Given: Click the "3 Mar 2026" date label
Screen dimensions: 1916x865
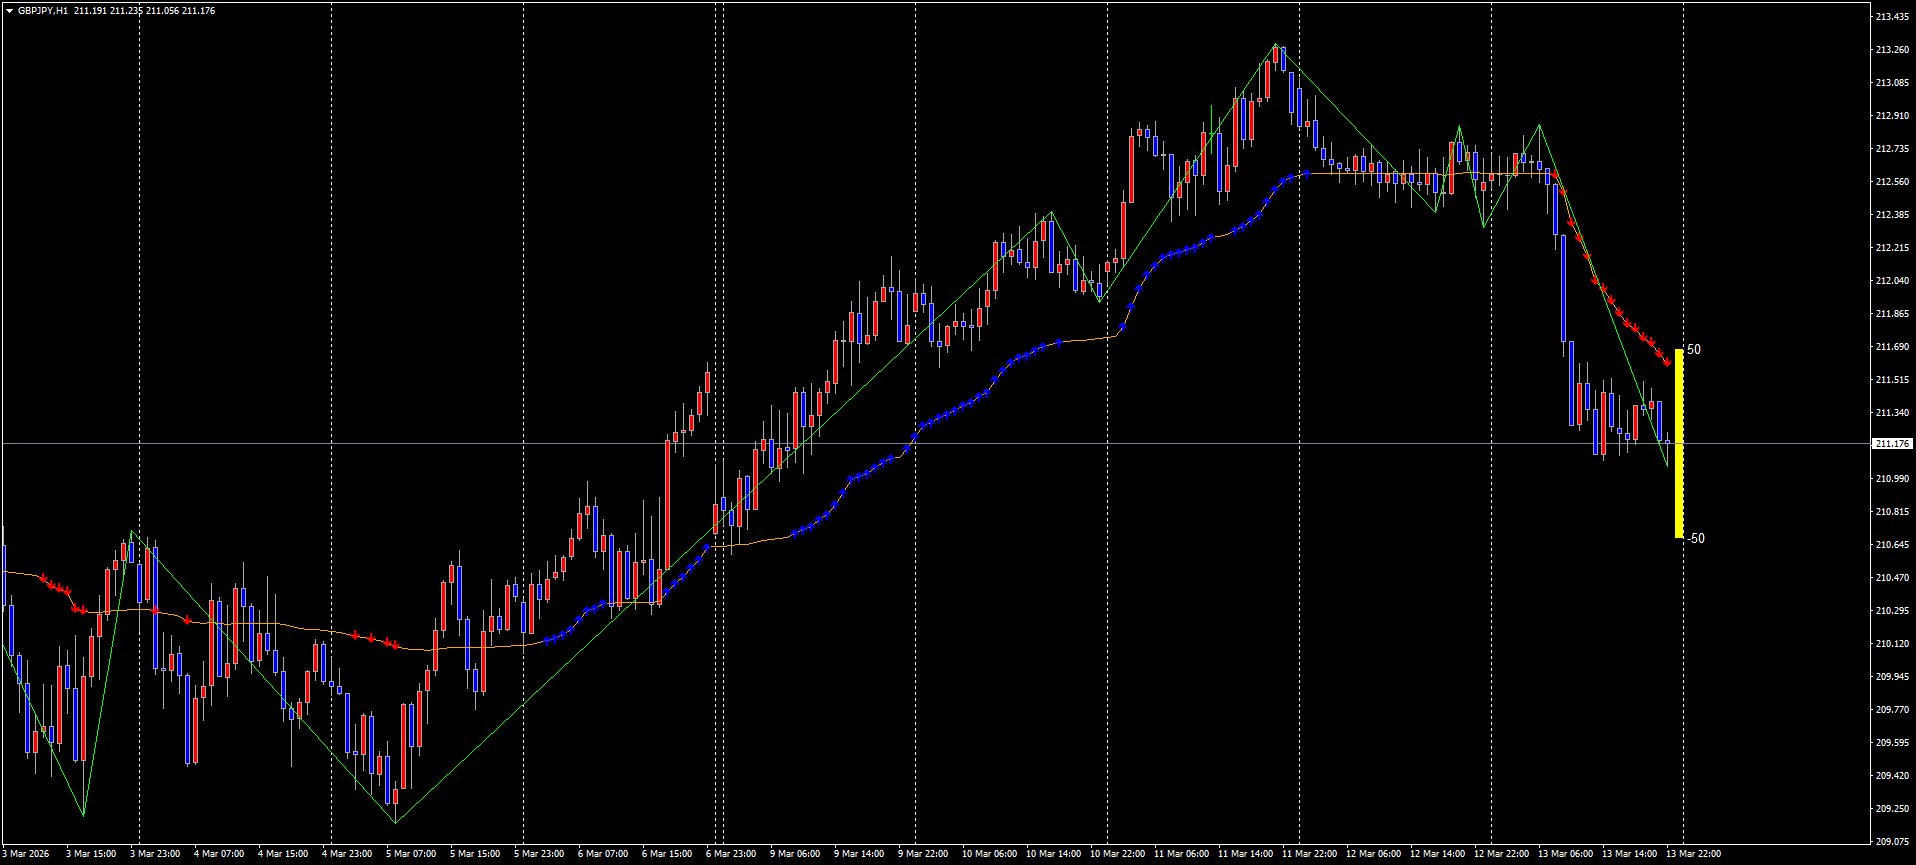Looking at the screenshot, I should pos(25,854).
